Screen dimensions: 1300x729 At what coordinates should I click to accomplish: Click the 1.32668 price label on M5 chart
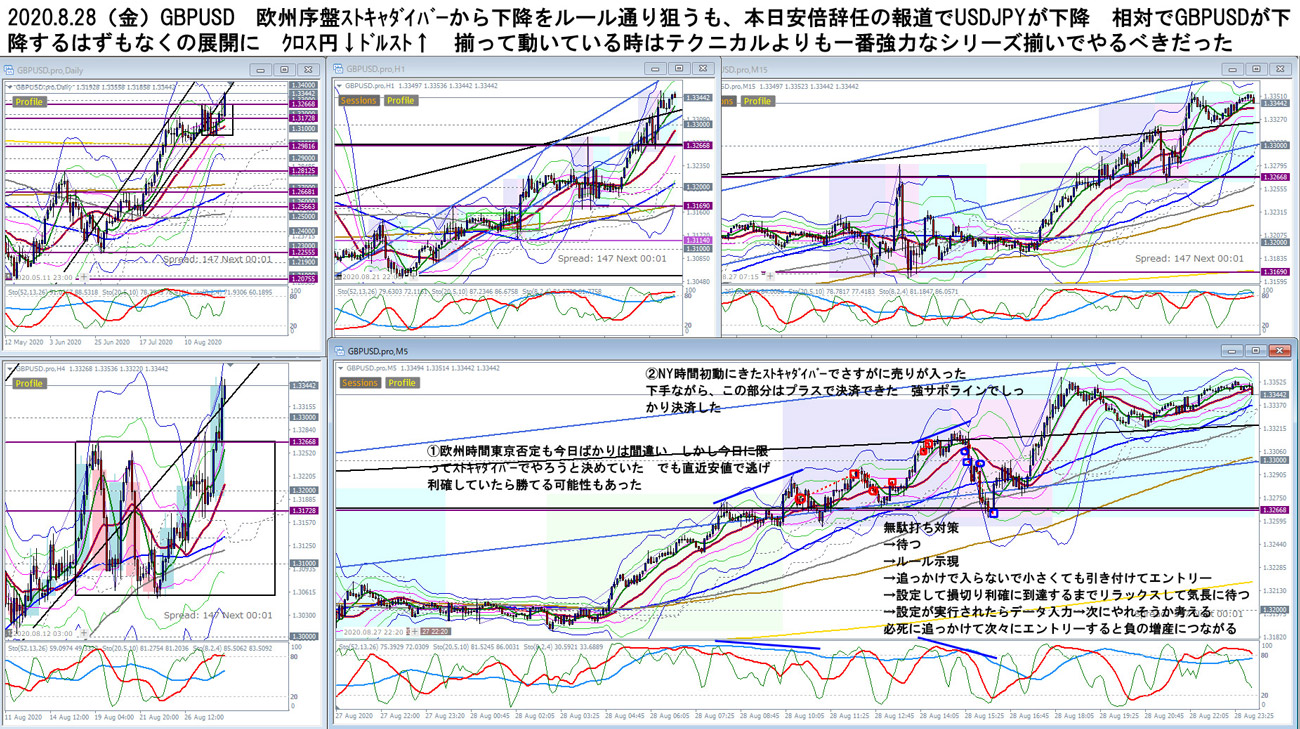1274,510
